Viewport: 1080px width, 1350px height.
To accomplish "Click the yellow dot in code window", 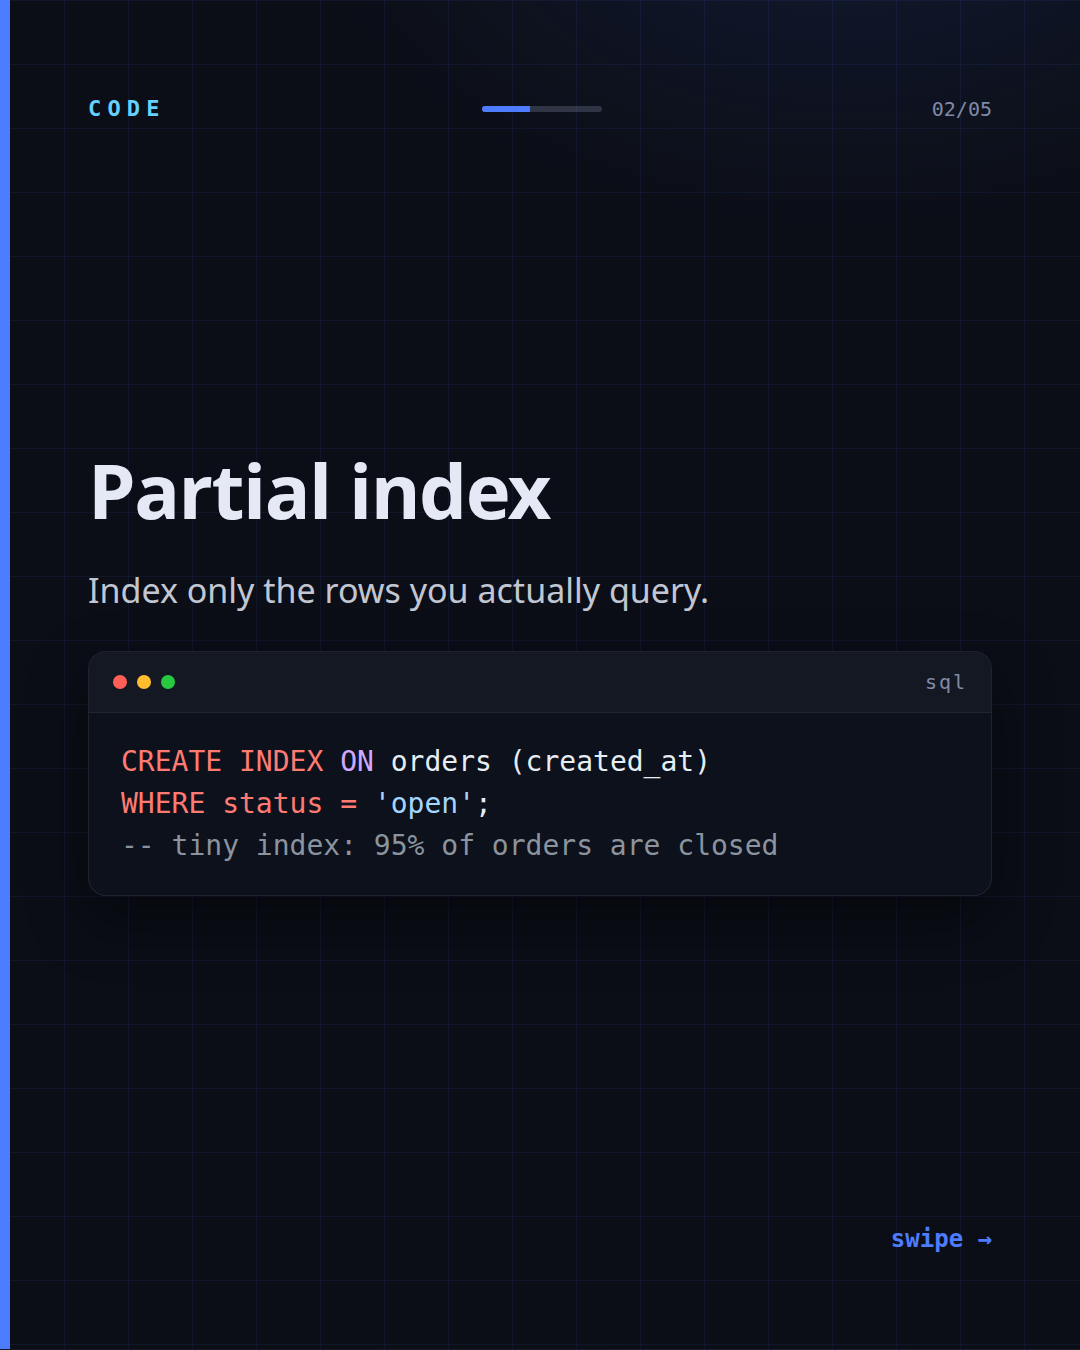I will coord(144,682).
